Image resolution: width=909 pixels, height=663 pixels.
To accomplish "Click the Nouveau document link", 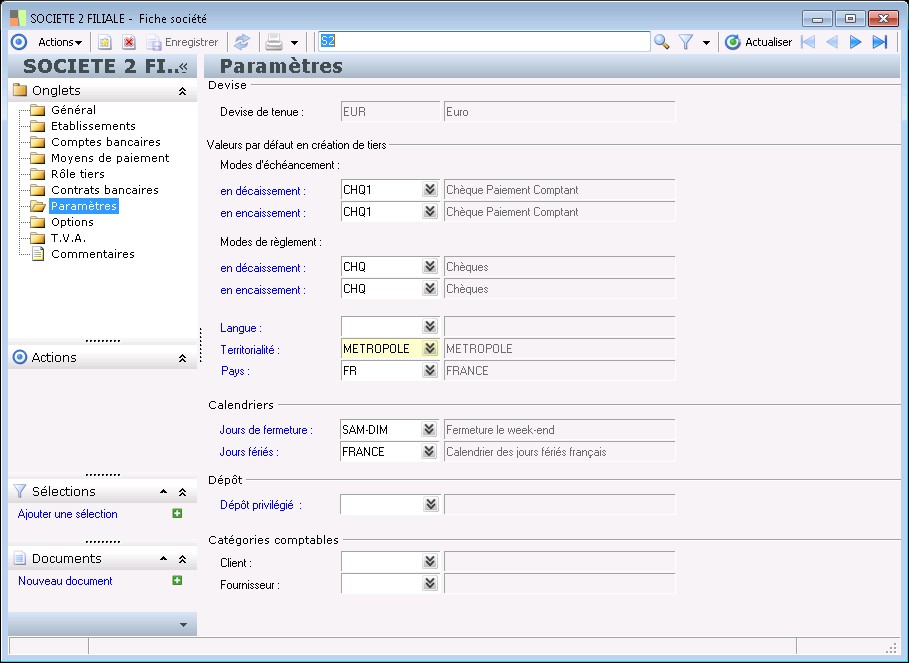I will pyautogui.click(x=65, y=581).
